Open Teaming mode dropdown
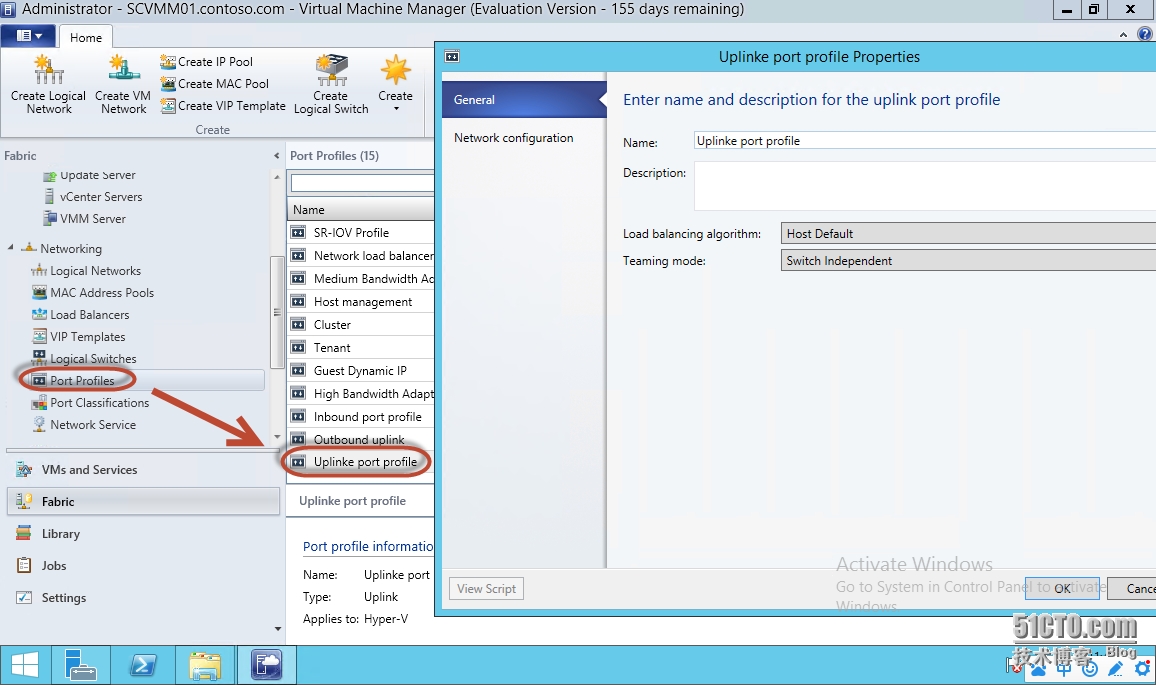The height and width of the screenshot is (685, 1156). (x=968, y=260)
